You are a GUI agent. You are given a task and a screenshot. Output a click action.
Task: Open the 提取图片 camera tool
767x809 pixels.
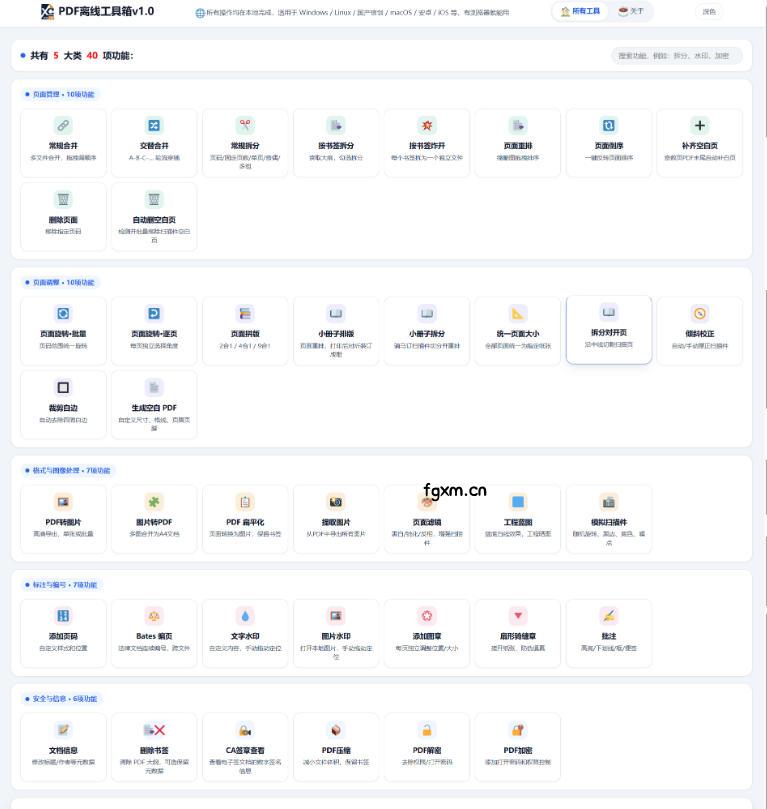pos(336,519)
